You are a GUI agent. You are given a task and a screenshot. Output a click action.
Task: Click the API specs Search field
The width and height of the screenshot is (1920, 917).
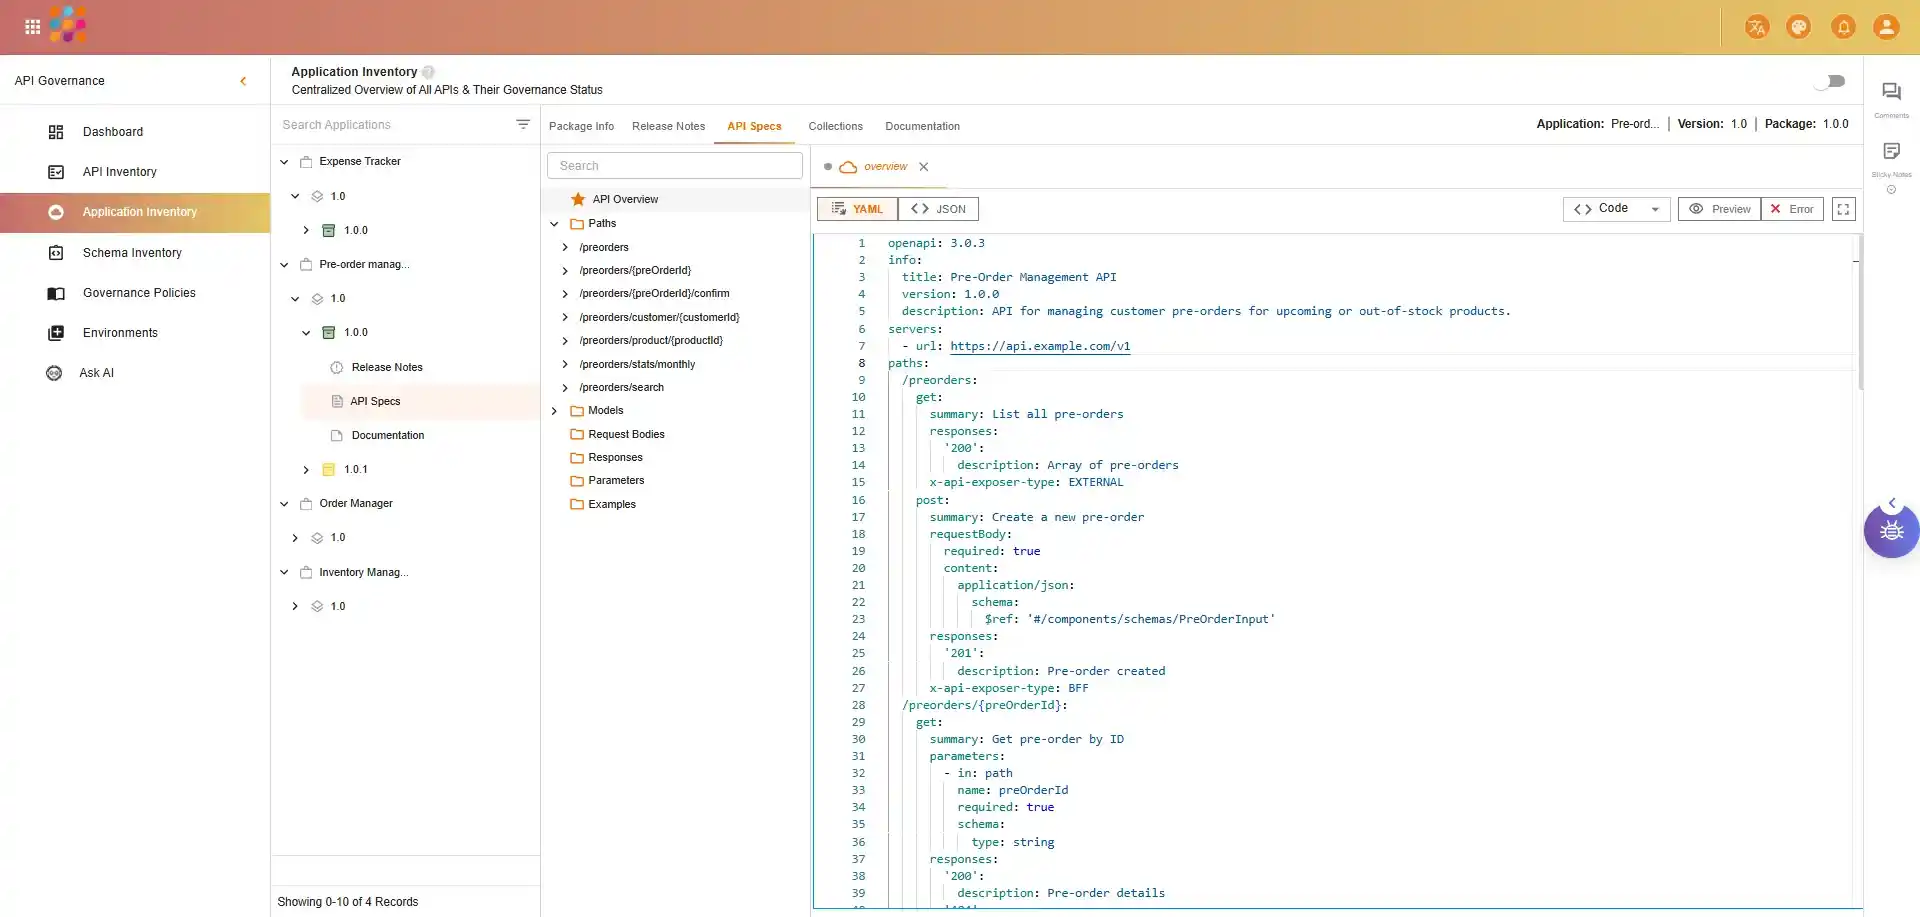coord(675,166)
